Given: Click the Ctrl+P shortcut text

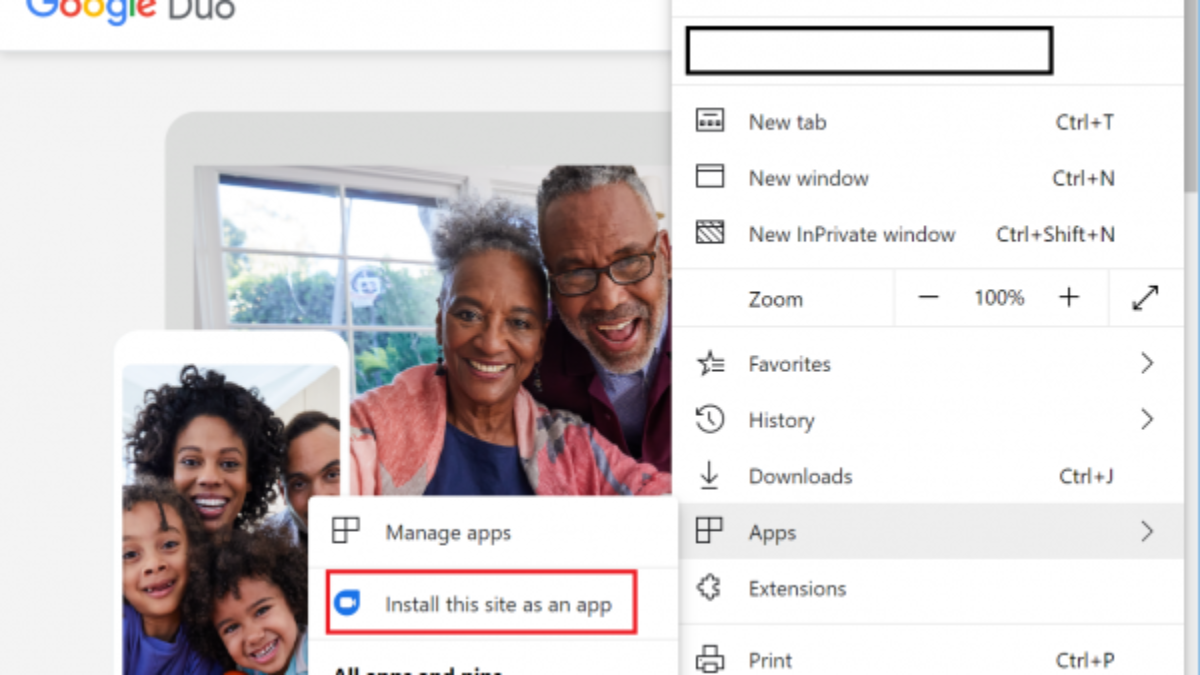Looking at the screenshot, I should 1085,660.
